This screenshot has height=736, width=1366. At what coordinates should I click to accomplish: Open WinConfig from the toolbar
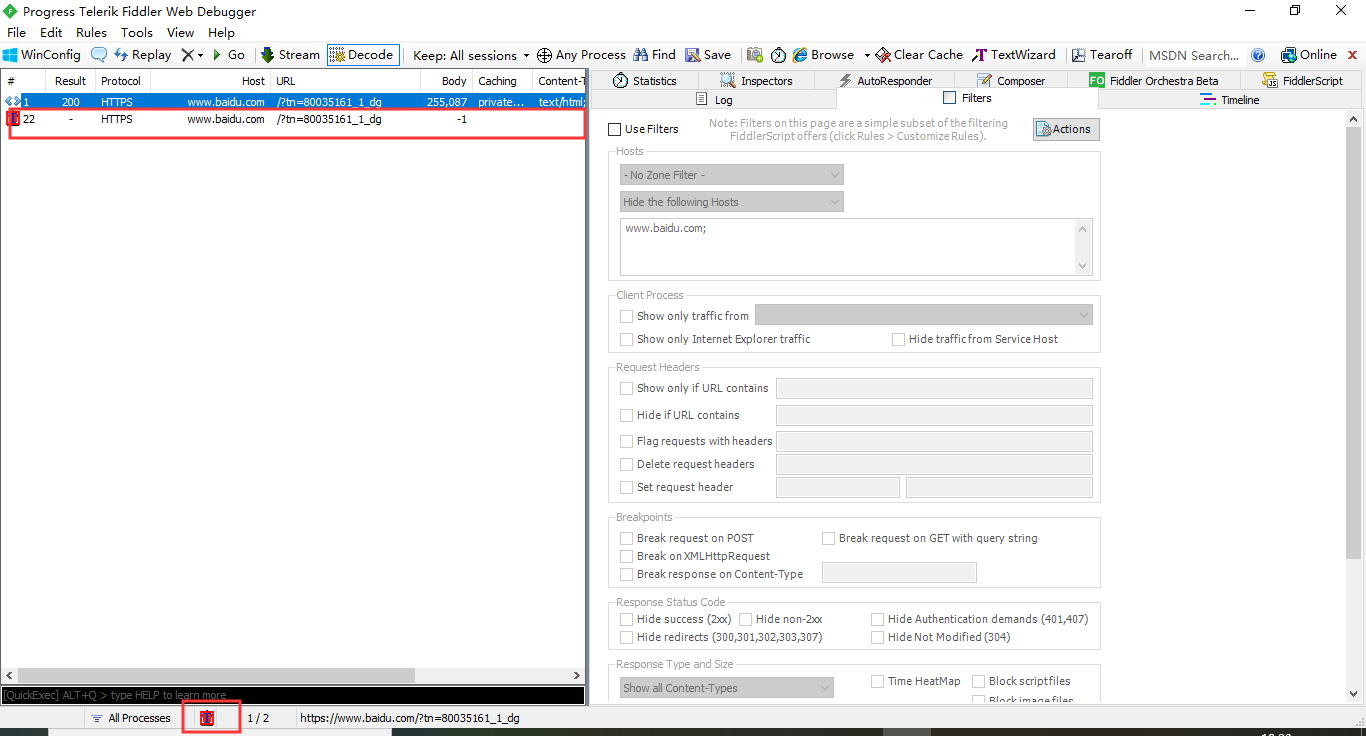[42, 55]
